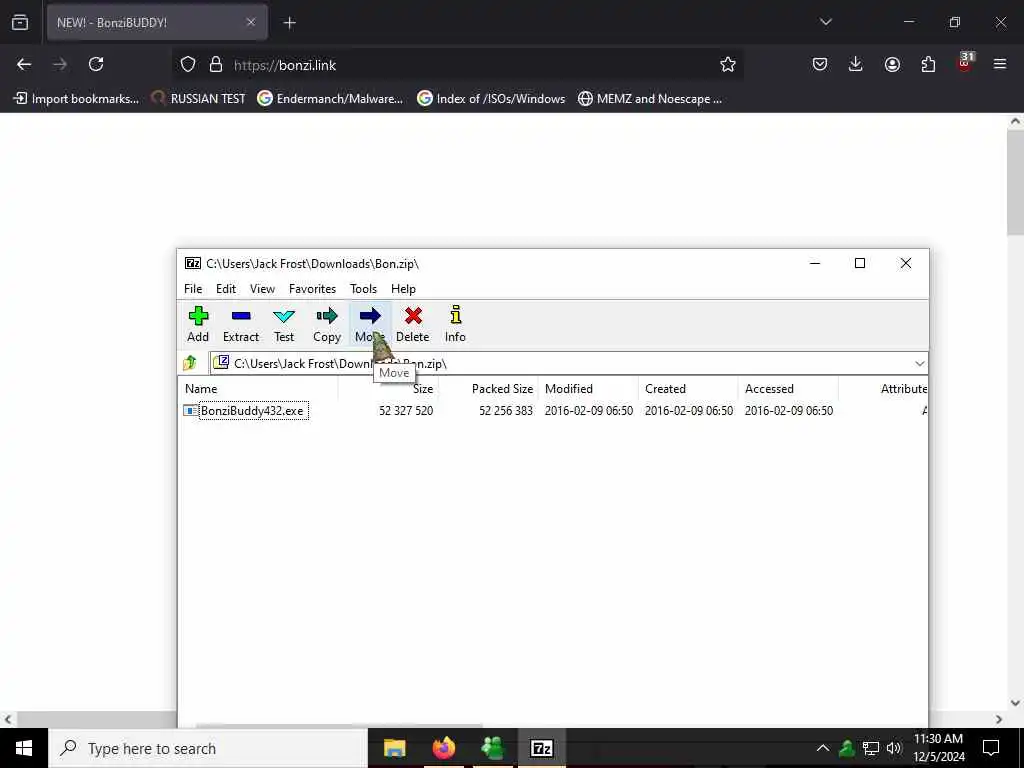This screenshot has height=768, width=1024.
Task: Click the BonziBuddy432.exe file icon
Action: (190, 411)
